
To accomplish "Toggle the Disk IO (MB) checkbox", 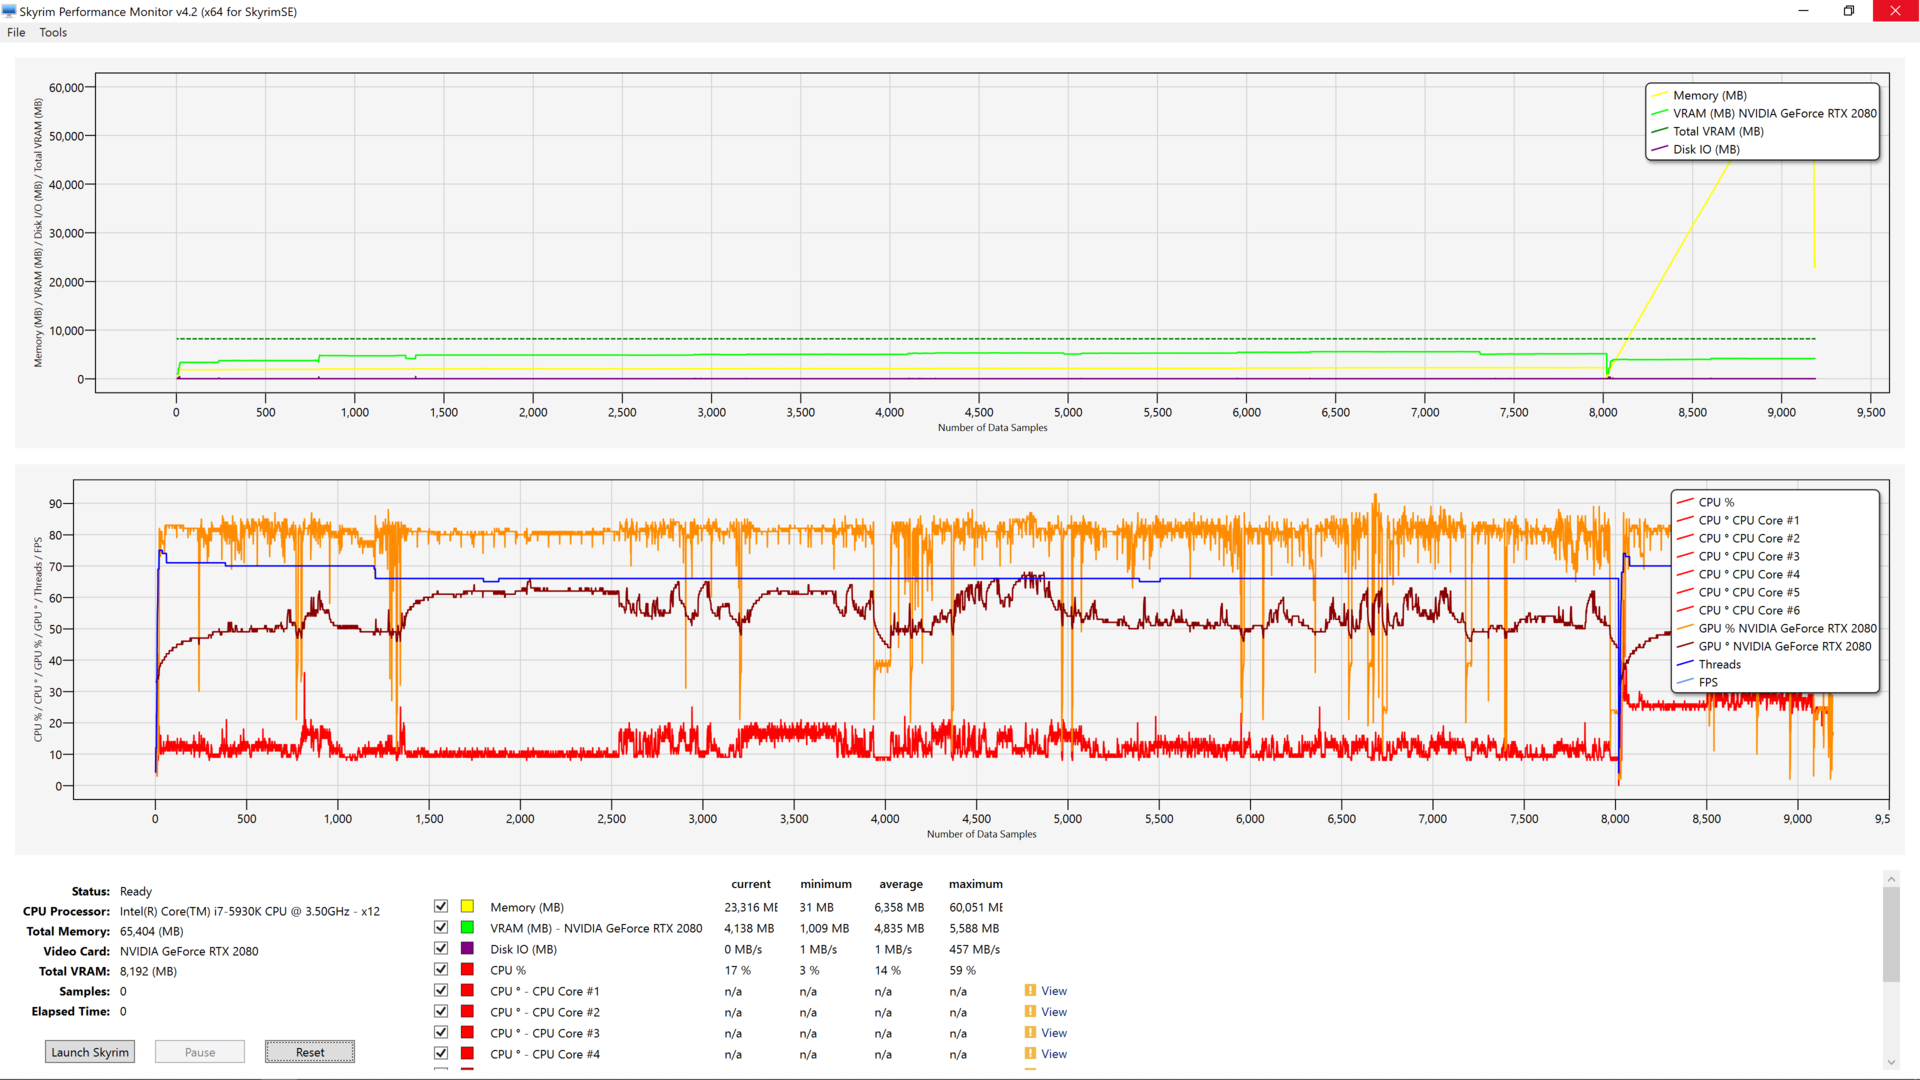I will (441, 948).
